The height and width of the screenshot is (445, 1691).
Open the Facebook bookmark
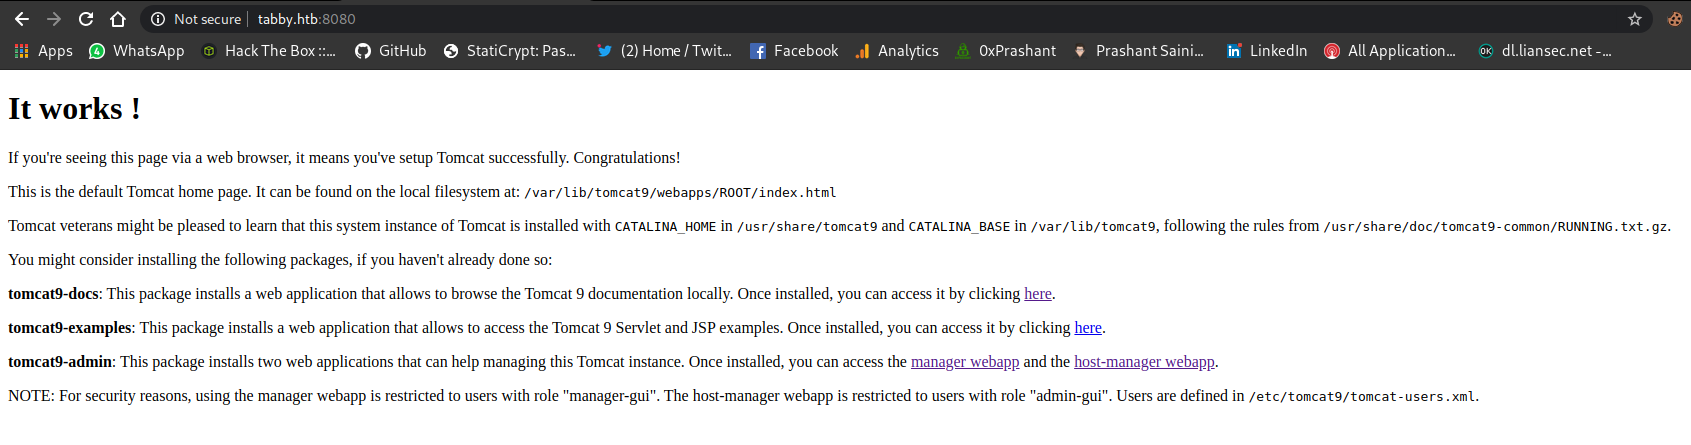(x=794, y=51)
